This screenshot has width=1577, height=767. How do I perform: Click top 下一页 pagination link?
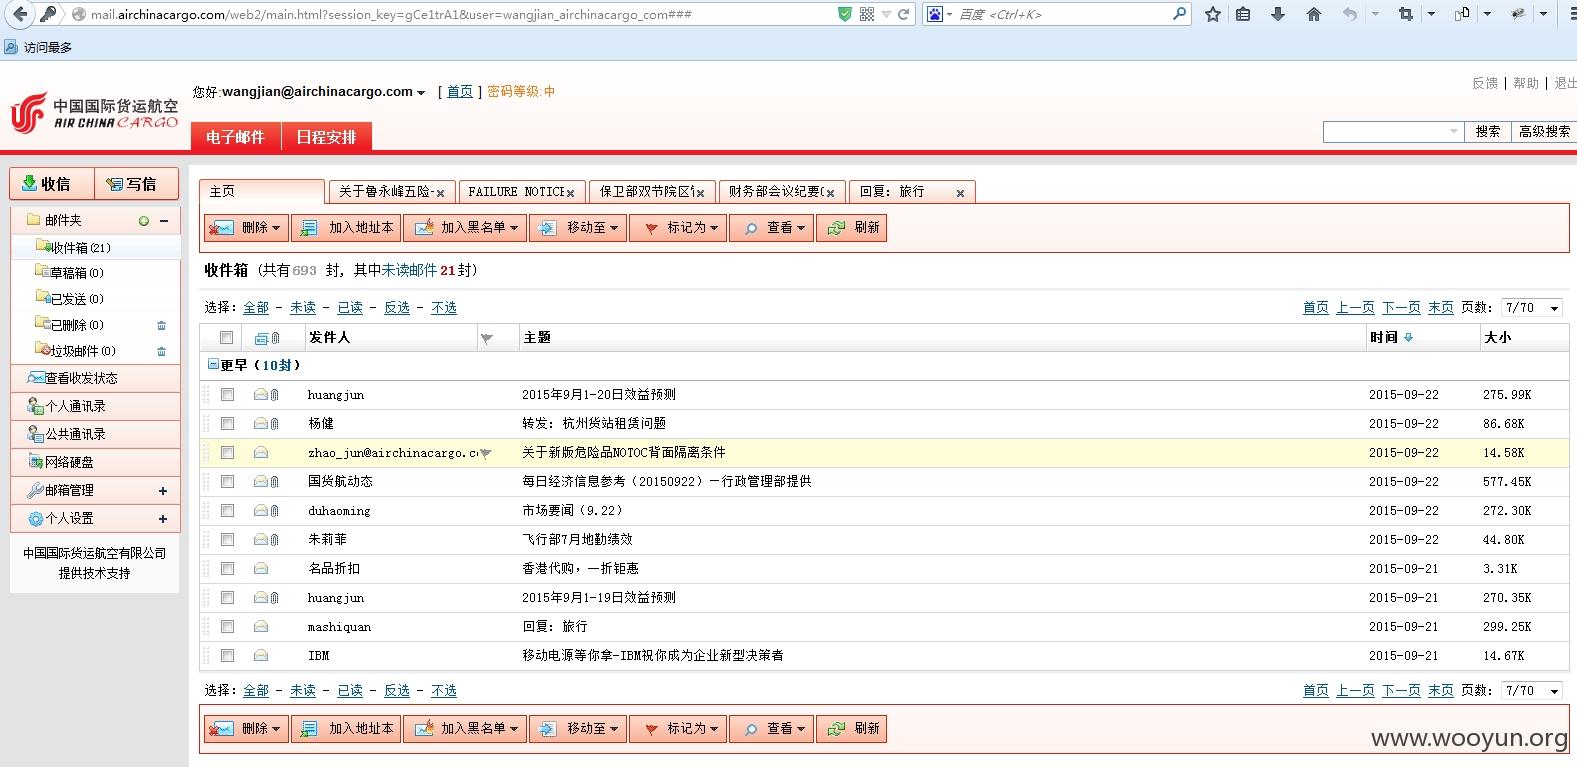[1401, 308]
